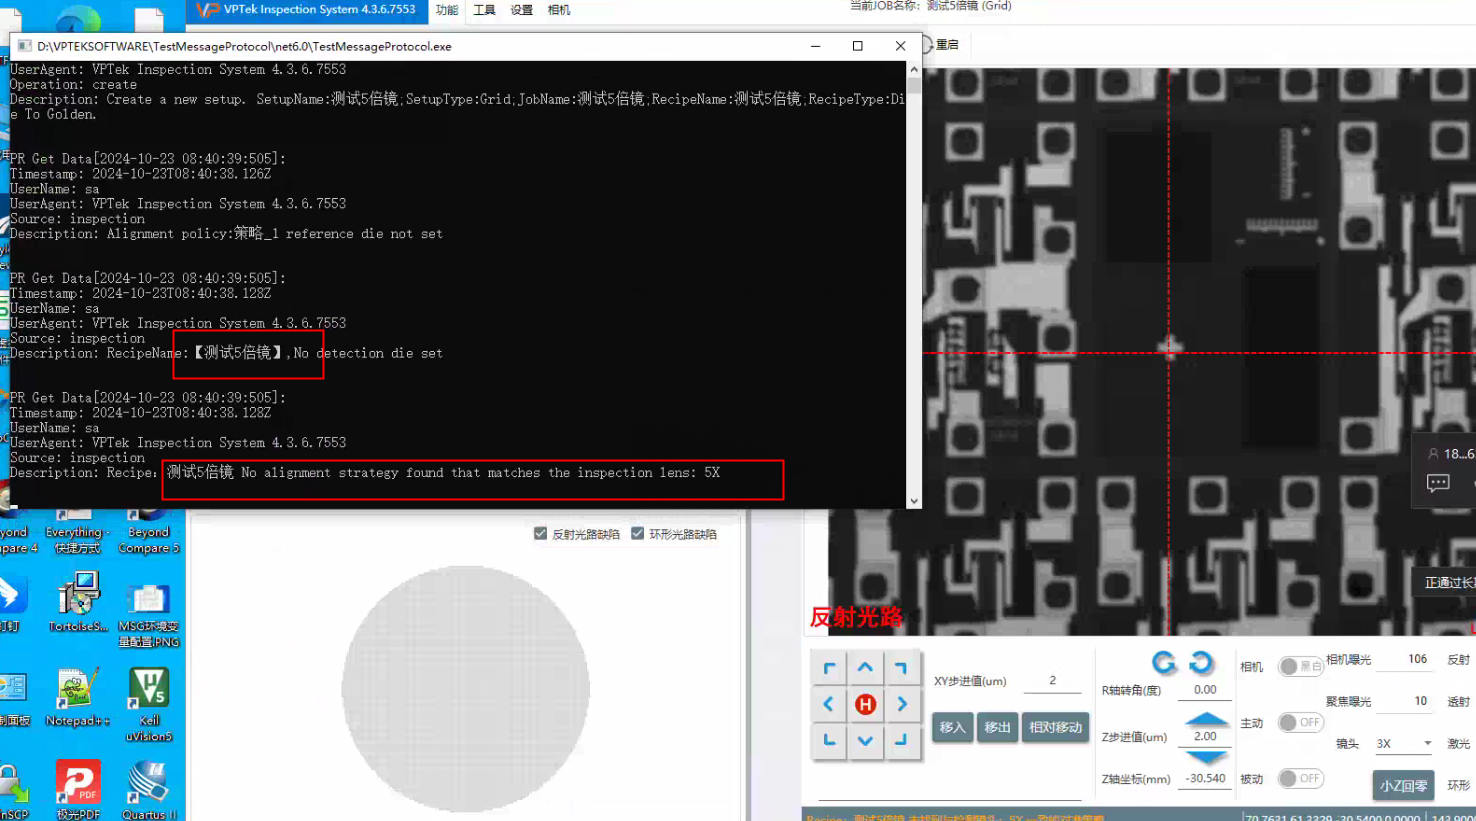
Task: Rotate R axis counterclockwise icon
Action: click(x=1163, y=662)
